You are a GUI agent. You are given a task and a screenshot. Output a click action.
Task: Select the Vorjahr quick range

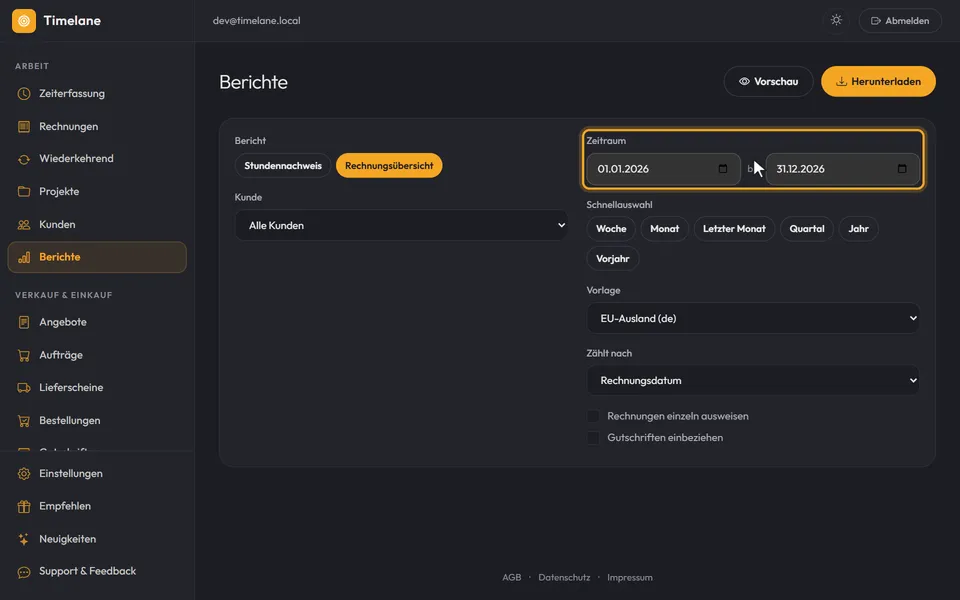(x=613, y=259)
